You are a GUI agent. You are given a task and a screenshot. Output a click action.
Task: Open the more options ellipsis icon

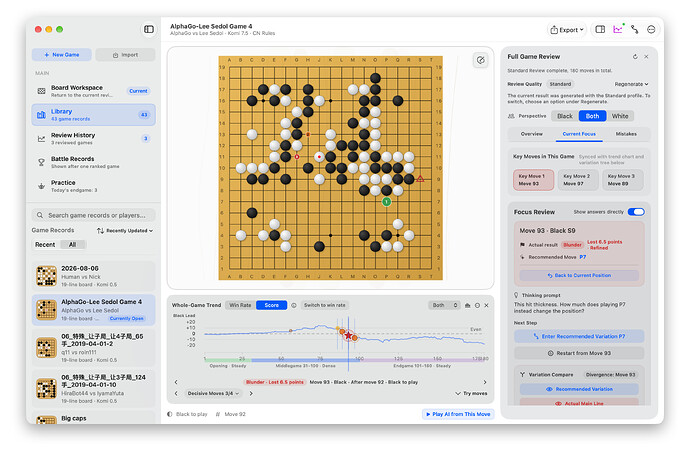click(651, 29)
